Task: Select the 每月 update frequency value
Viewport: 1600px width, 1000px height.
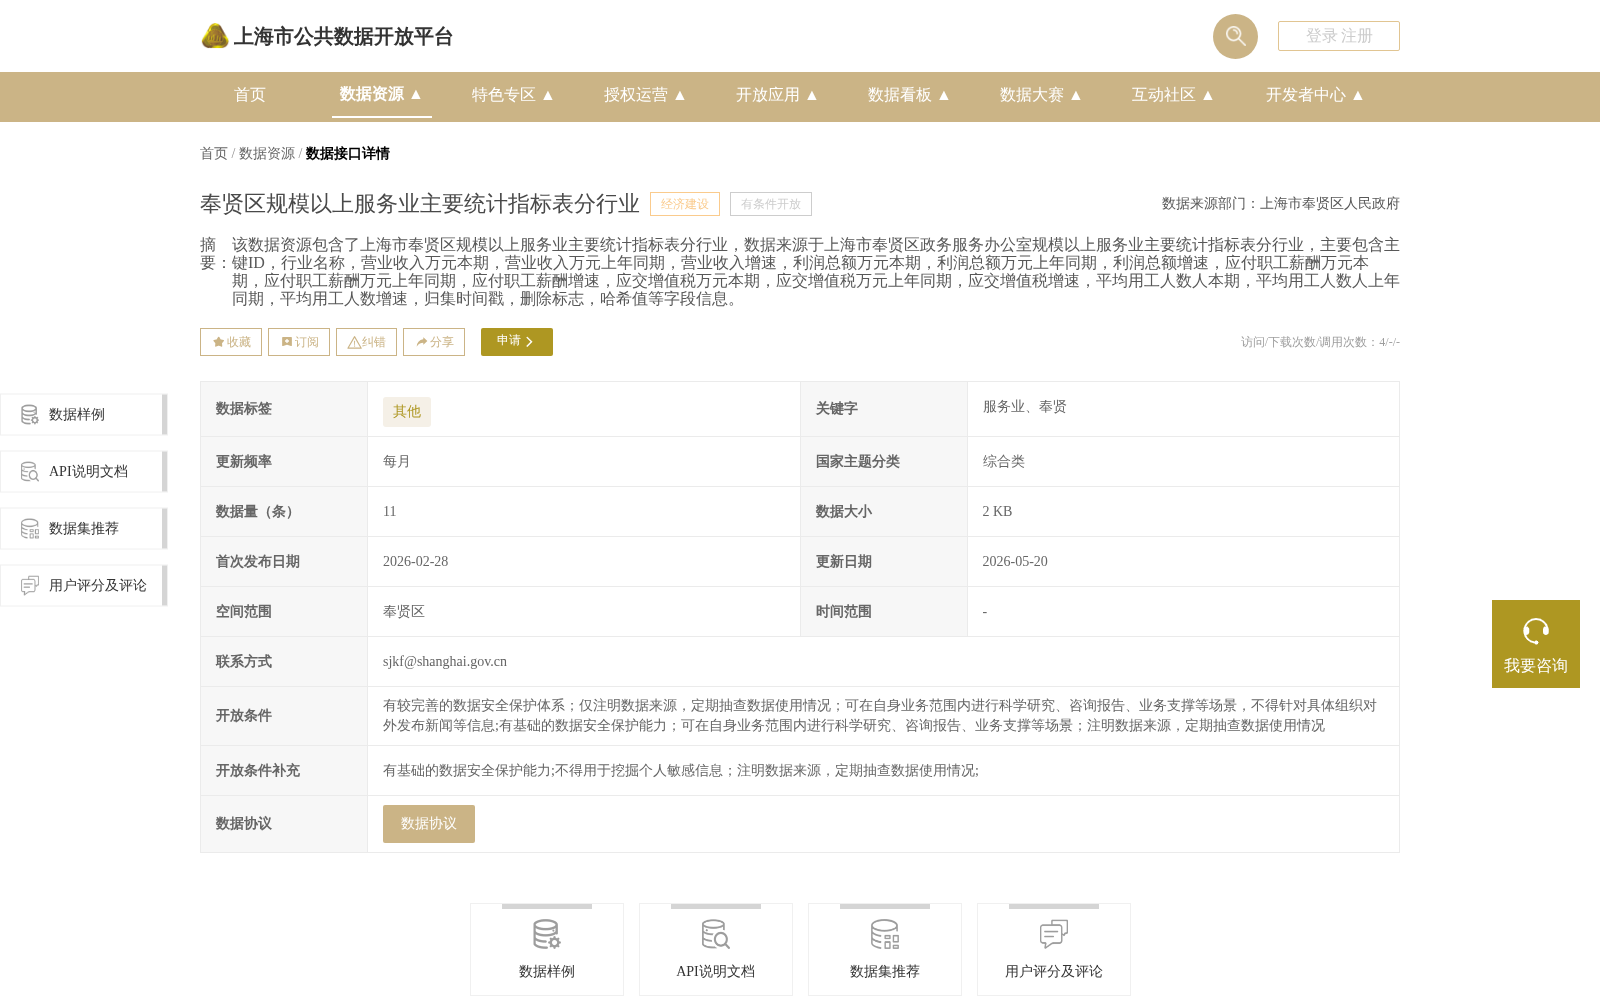Action: coord(397,462)
